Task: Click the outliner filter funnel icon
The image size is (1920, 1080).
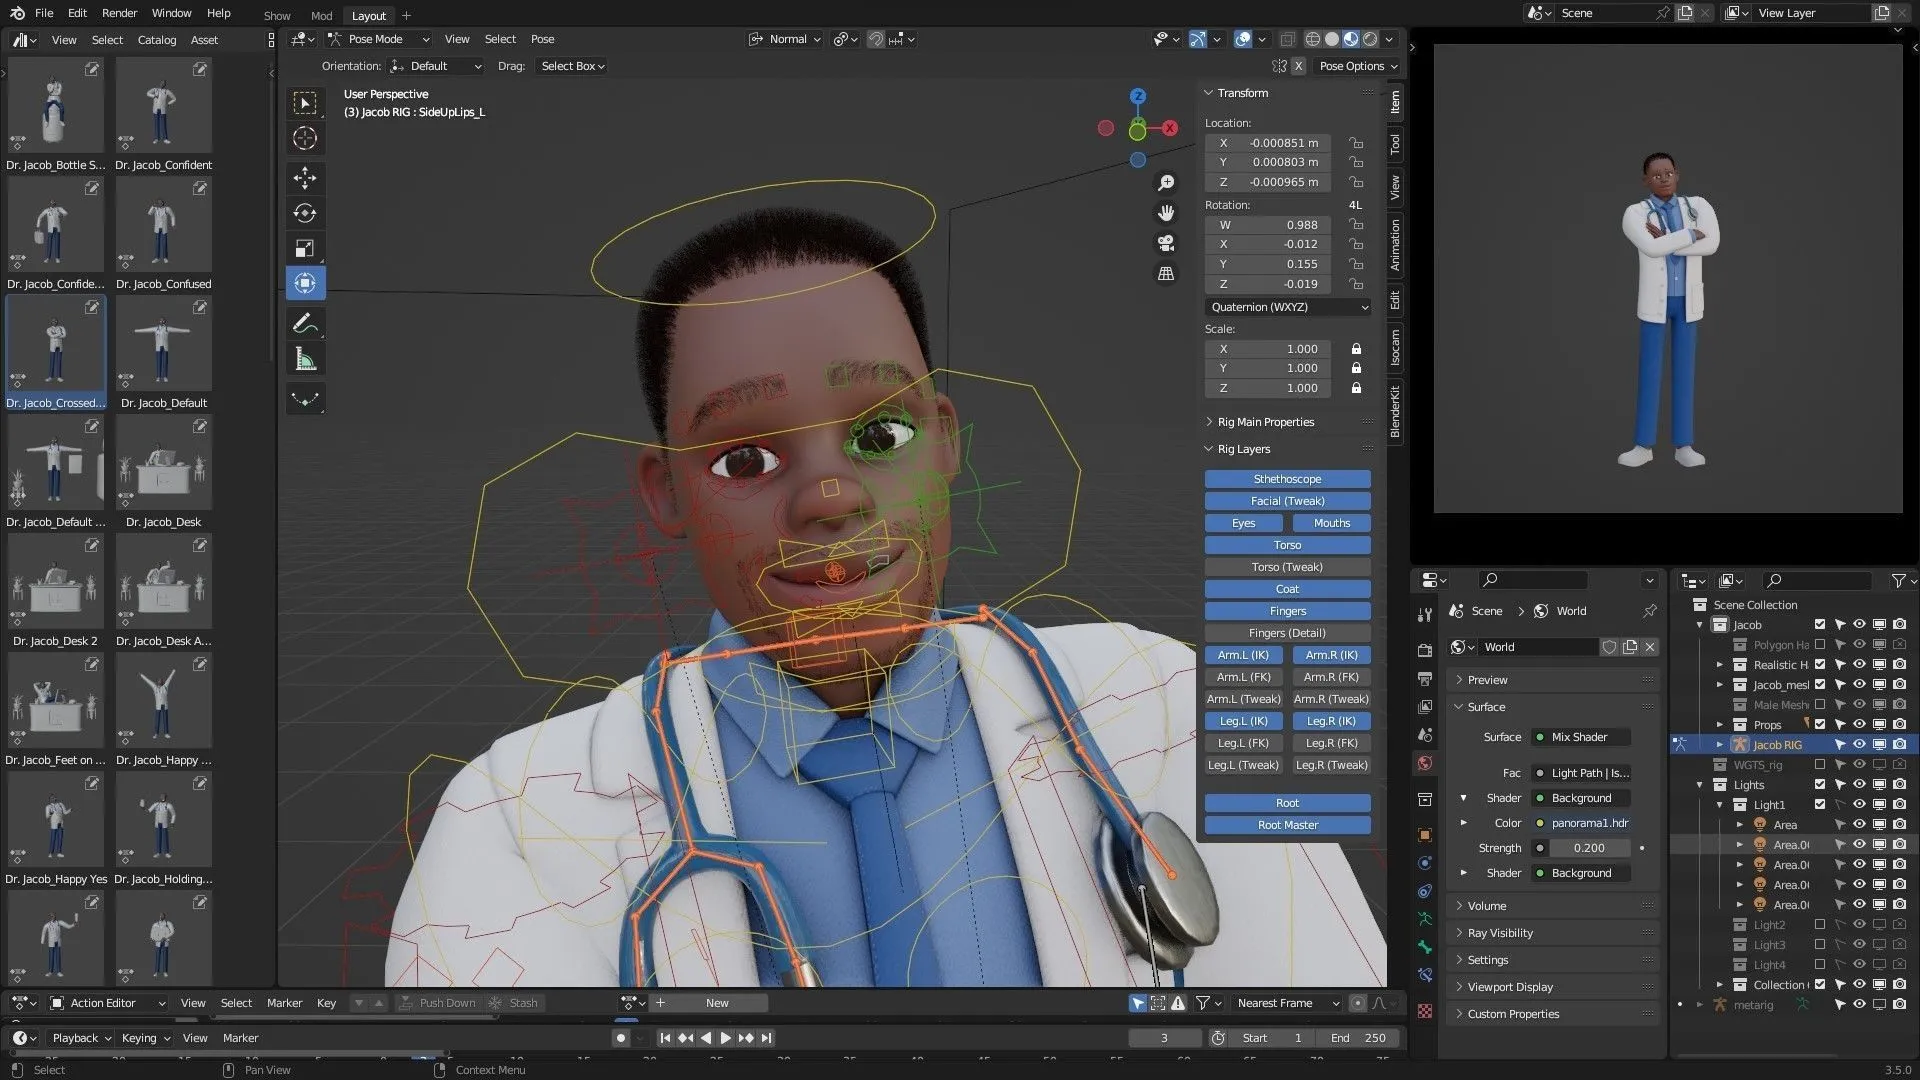Action: pos(1900,580)
